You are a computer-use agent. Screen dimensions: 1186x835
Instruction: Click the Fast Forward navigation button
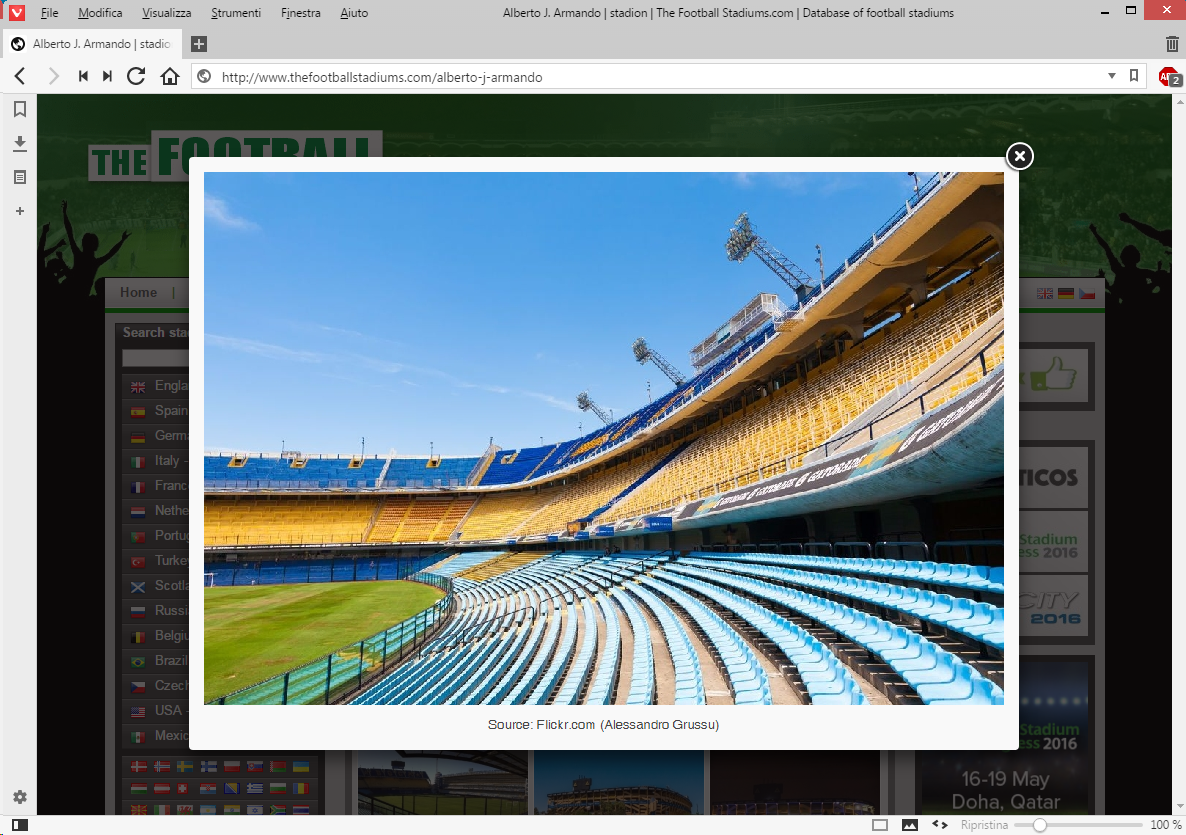(107, 76)
